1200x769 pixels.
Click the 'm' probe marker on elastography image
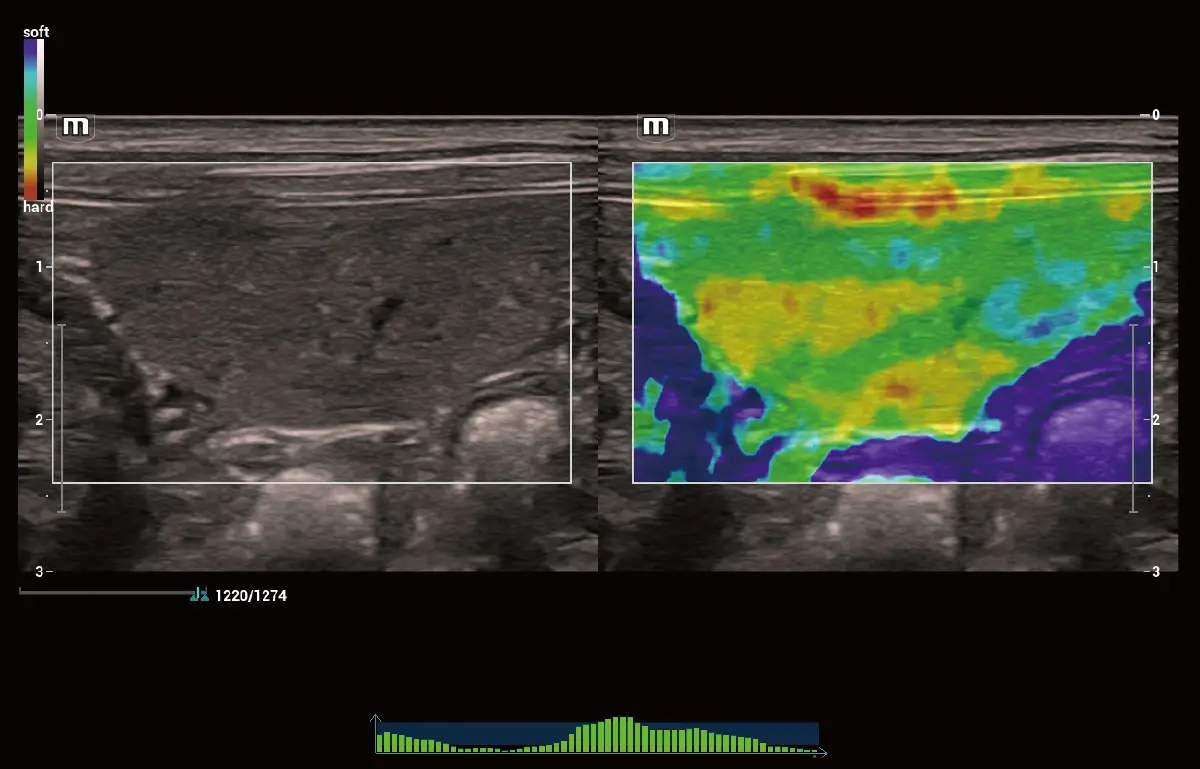(x=655, y=127)
